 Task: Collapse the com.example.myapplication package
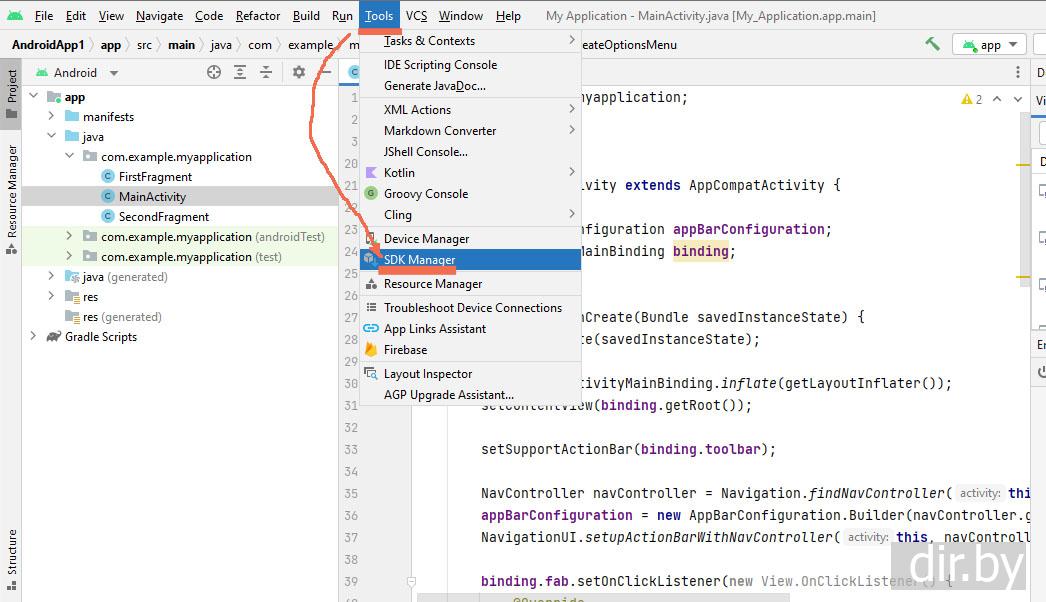pyautogui.click(x=69, y=157)
